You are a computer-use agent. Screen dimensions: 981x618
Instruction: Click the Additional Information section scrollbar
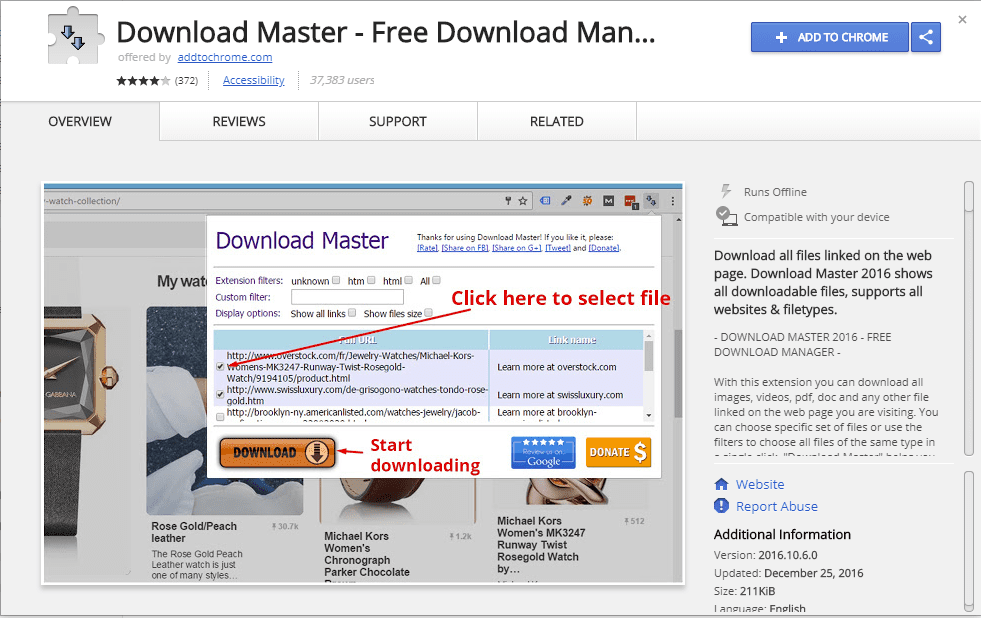pos(968,541)
